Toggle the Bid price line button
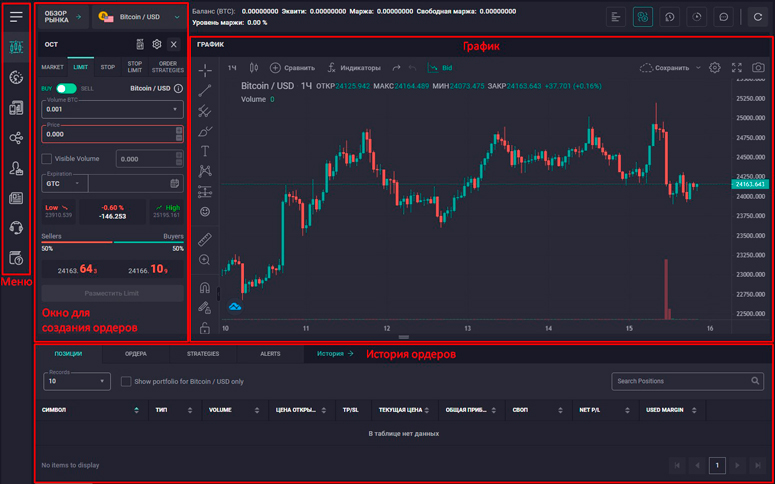The width and height of the screenshot is (775, 484). (440, 68)
